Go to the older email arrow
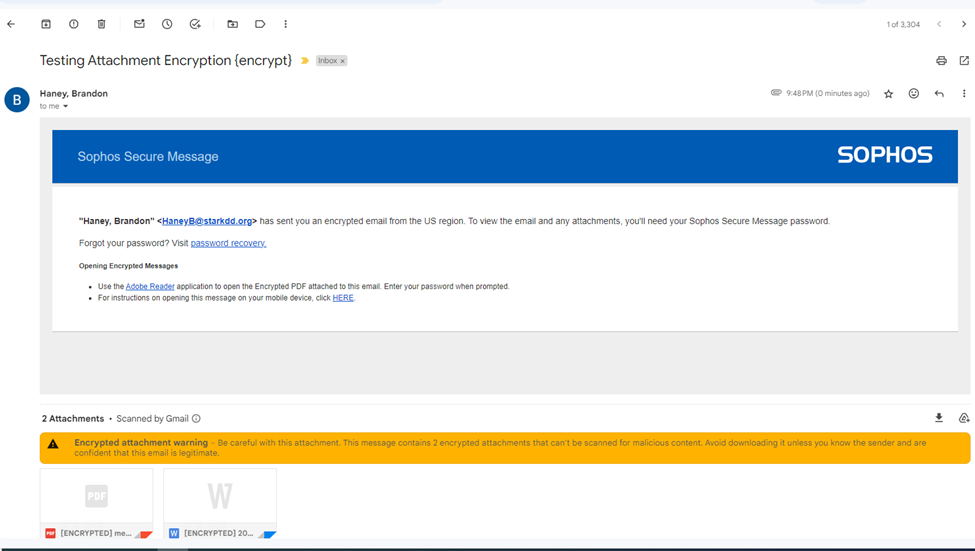The height and width of the screenshot is (551, 975). (964, 24)
